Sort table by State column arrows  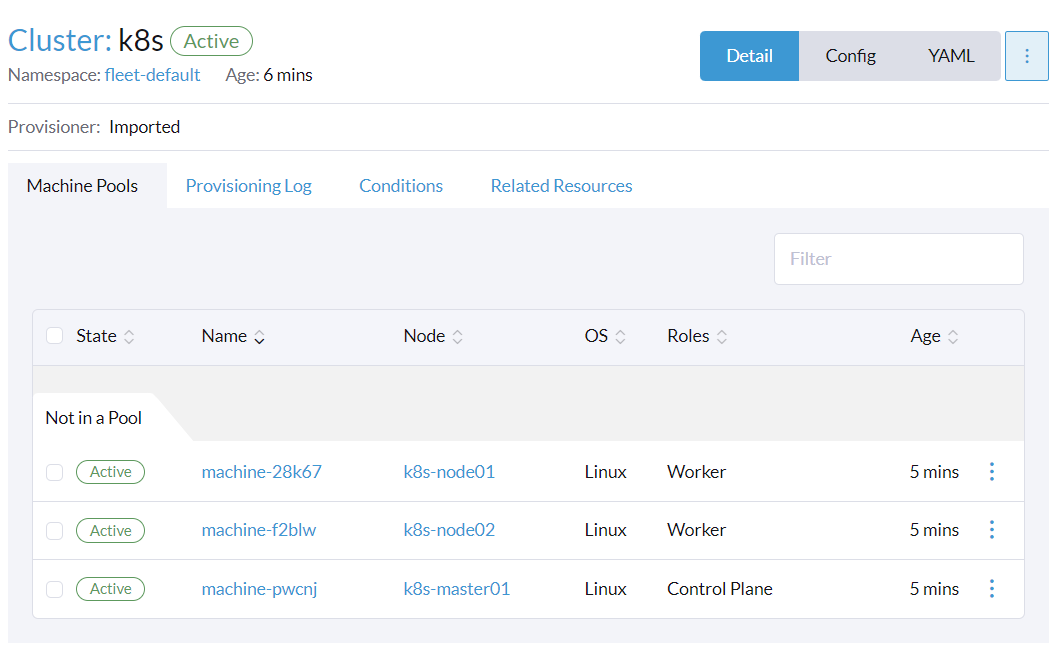click(x=129, y=337)
